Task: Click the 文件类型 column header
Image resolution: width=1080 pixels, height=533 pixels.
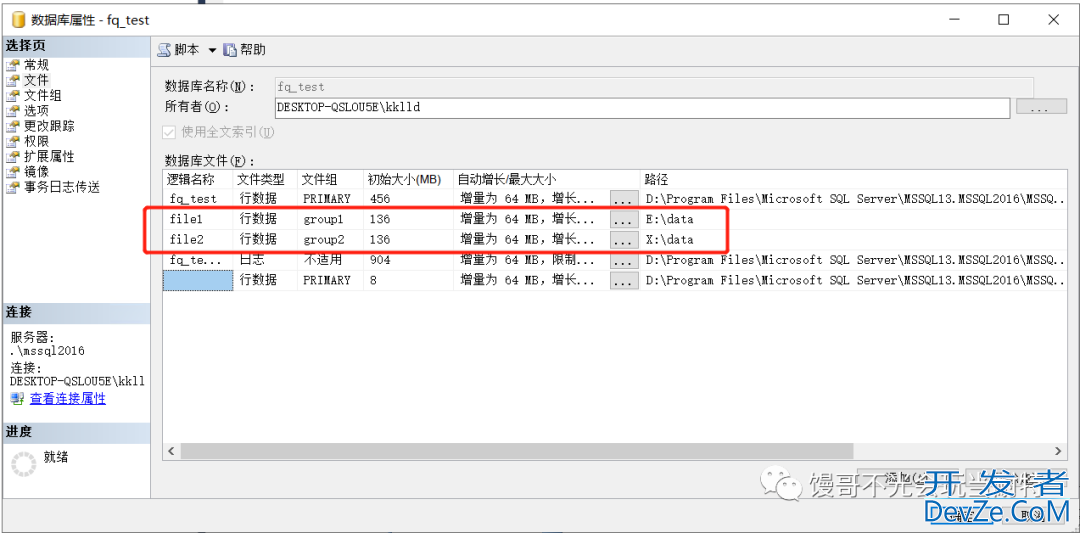Action: 265,179
